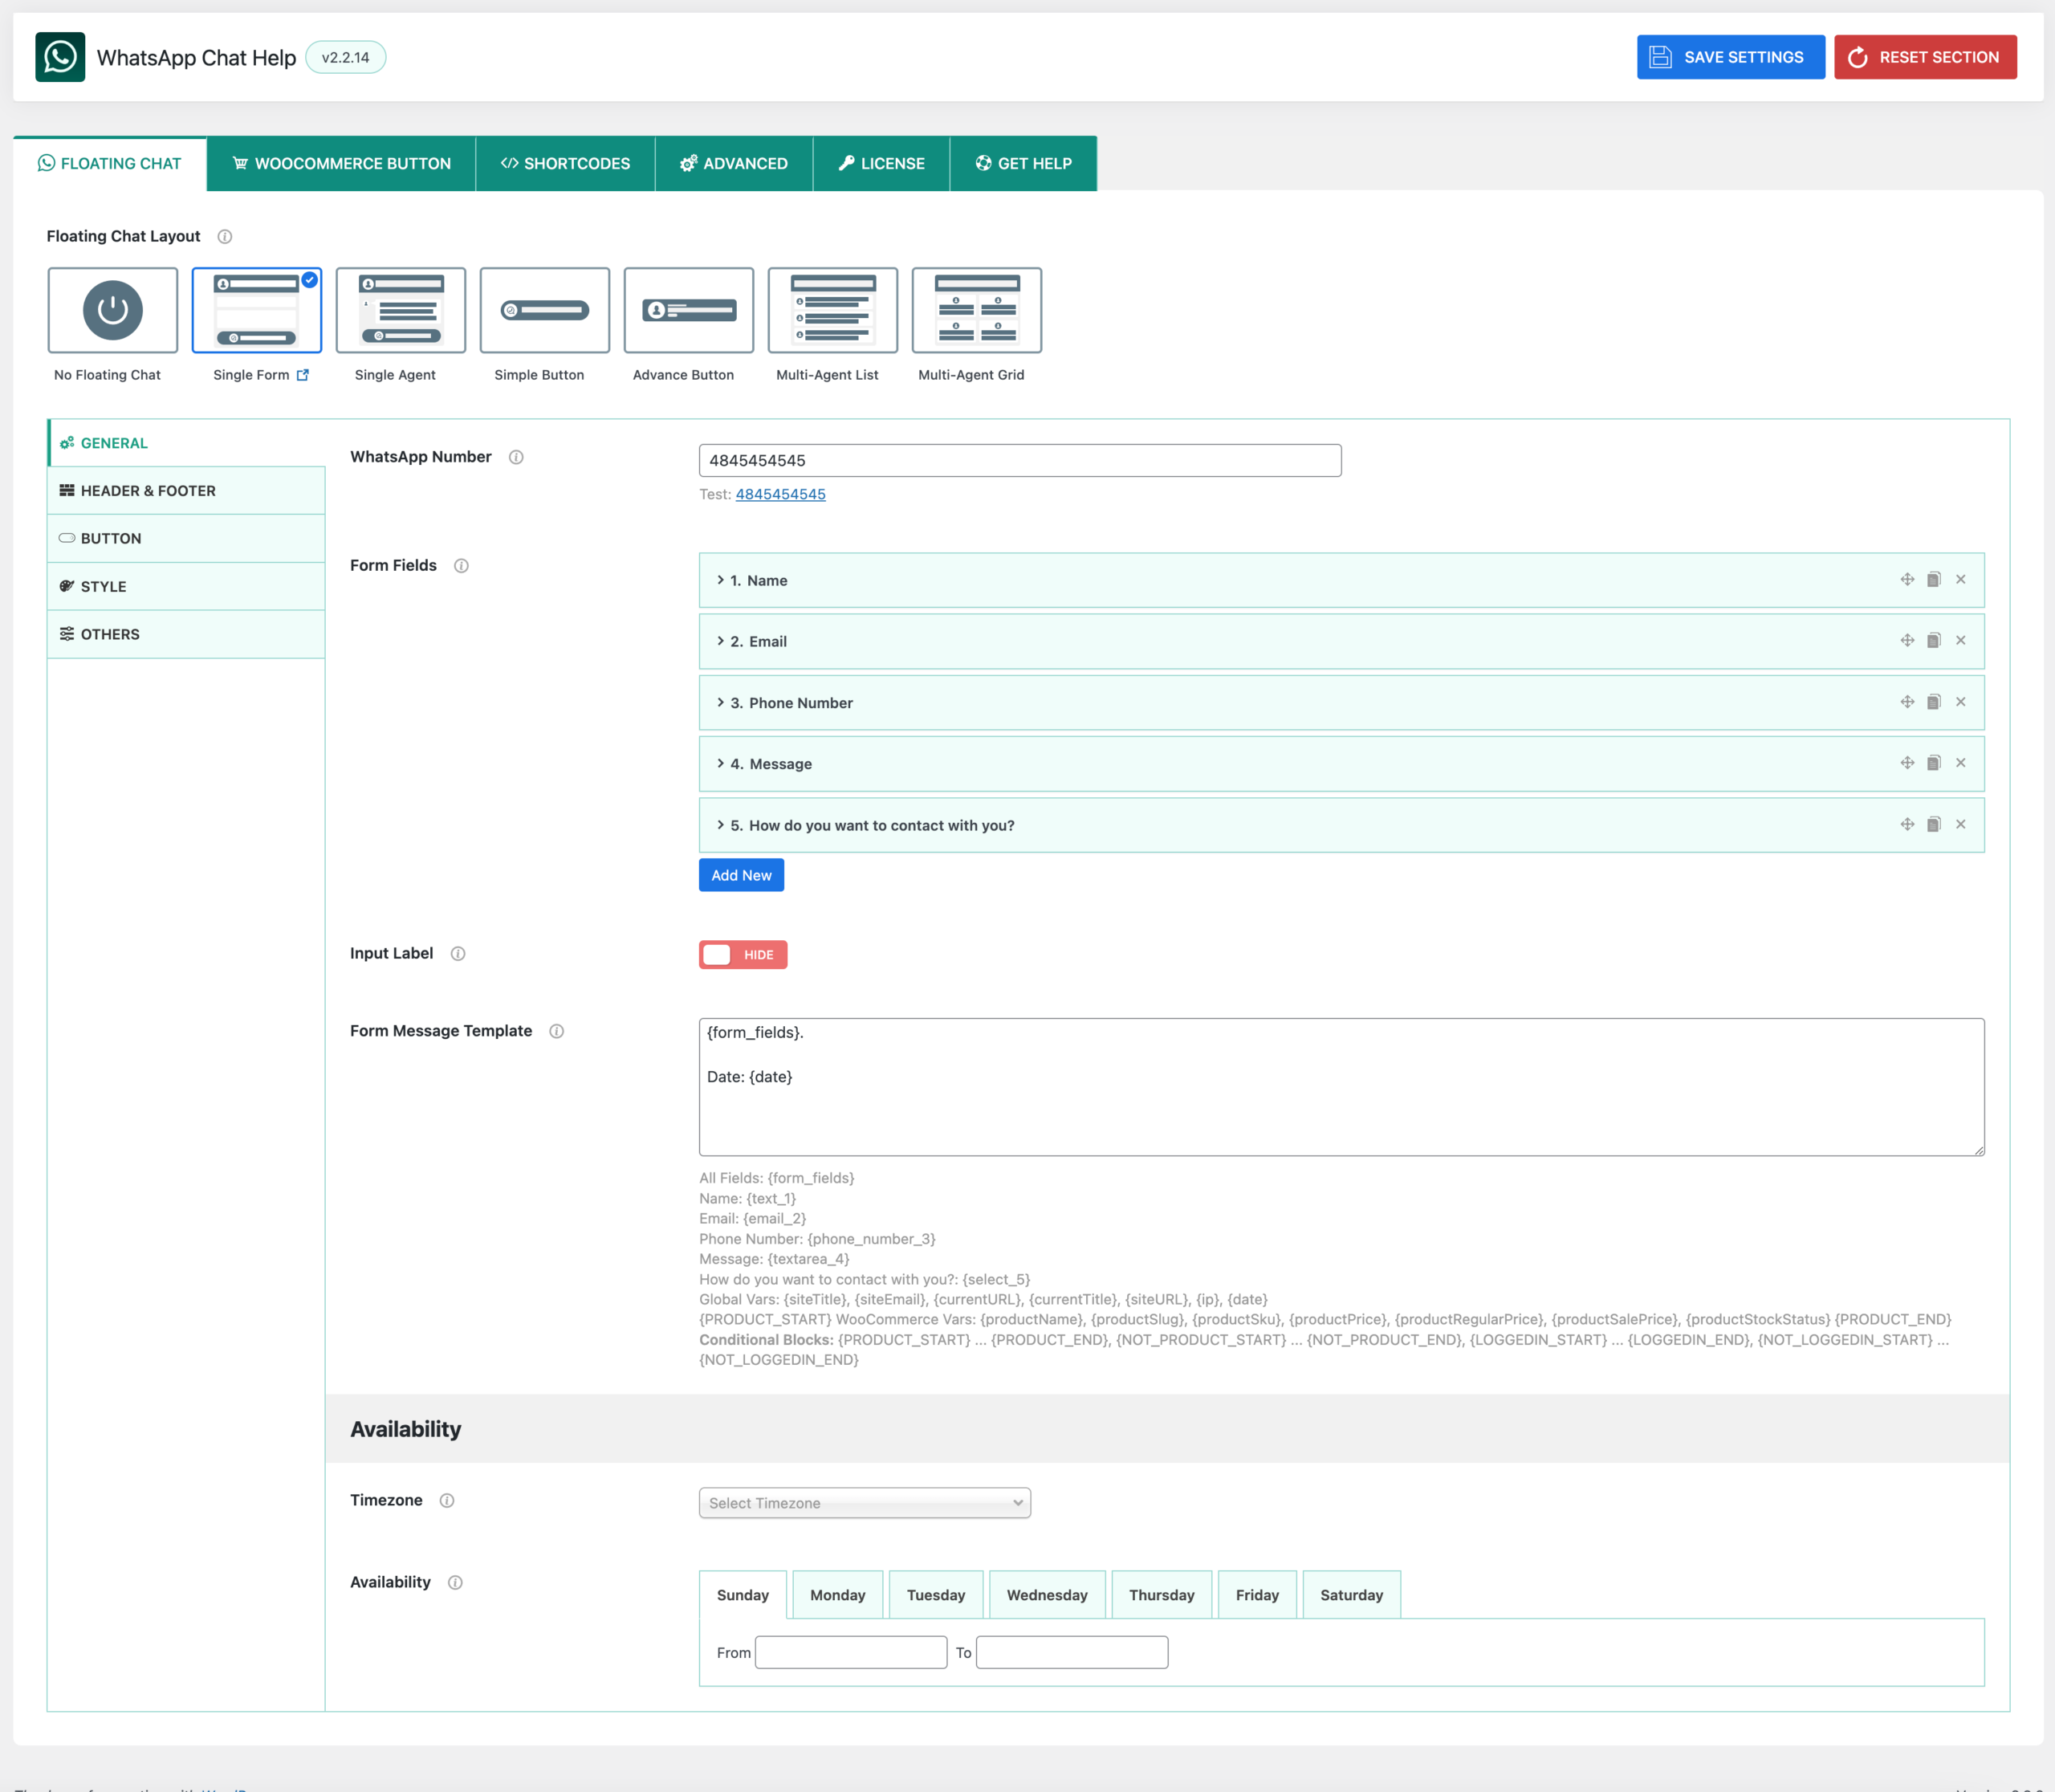Open the License tab

click(882, 163)
